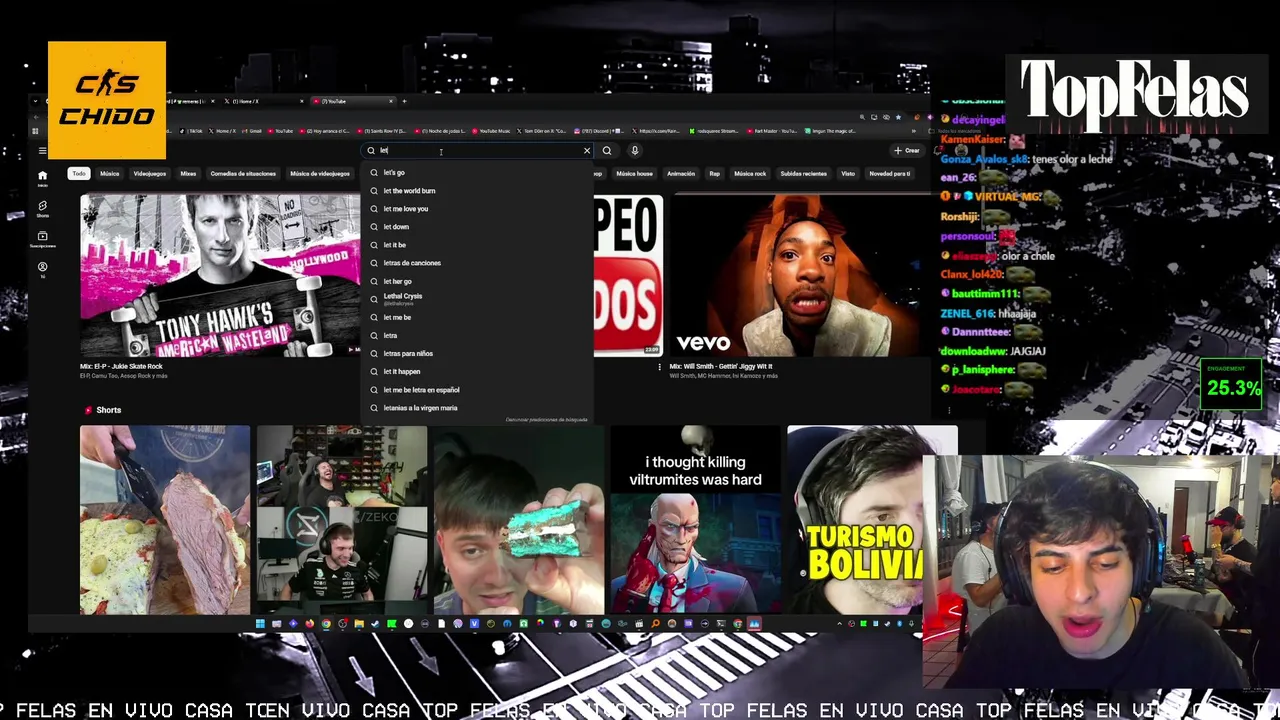Choose suggestion "let me be letra en español"
Image resolution: width=1280 pixels, height=720 pixels.
[x=478, y=390]
